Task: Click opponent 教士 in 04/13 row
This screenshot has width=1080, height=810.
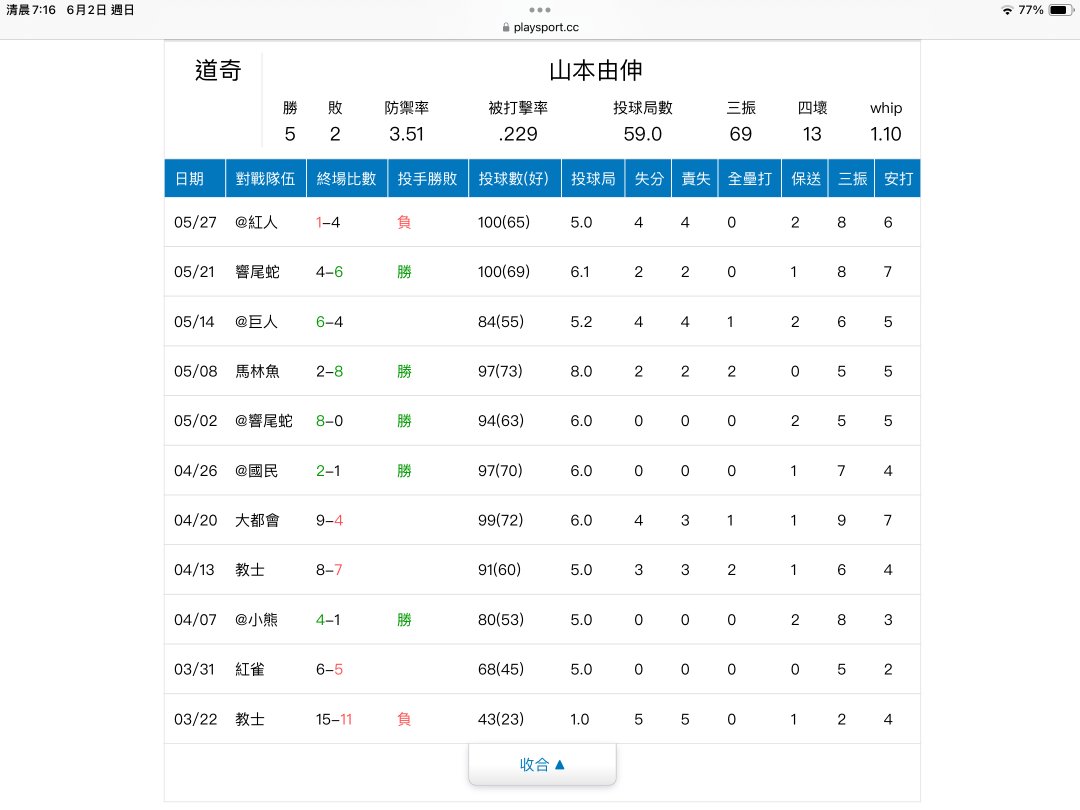Action: point(249,570)
